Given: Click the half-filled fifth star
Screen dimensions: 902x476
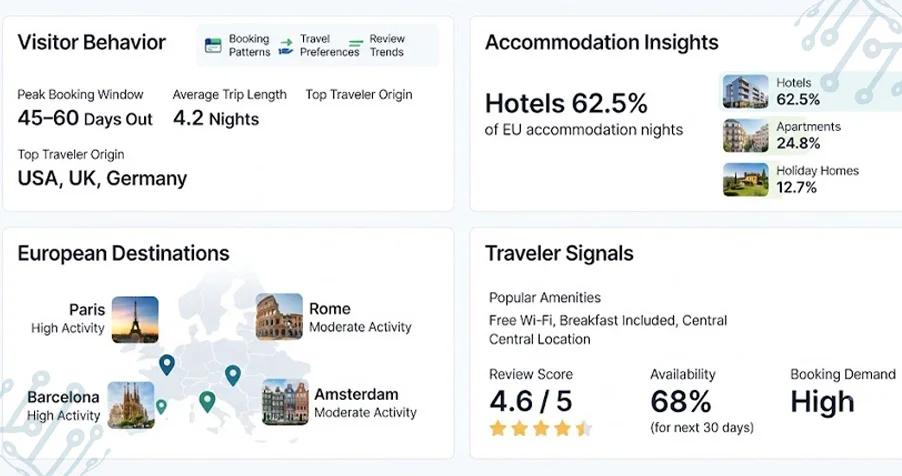Looking at the screenshot, I should point(583,428).
